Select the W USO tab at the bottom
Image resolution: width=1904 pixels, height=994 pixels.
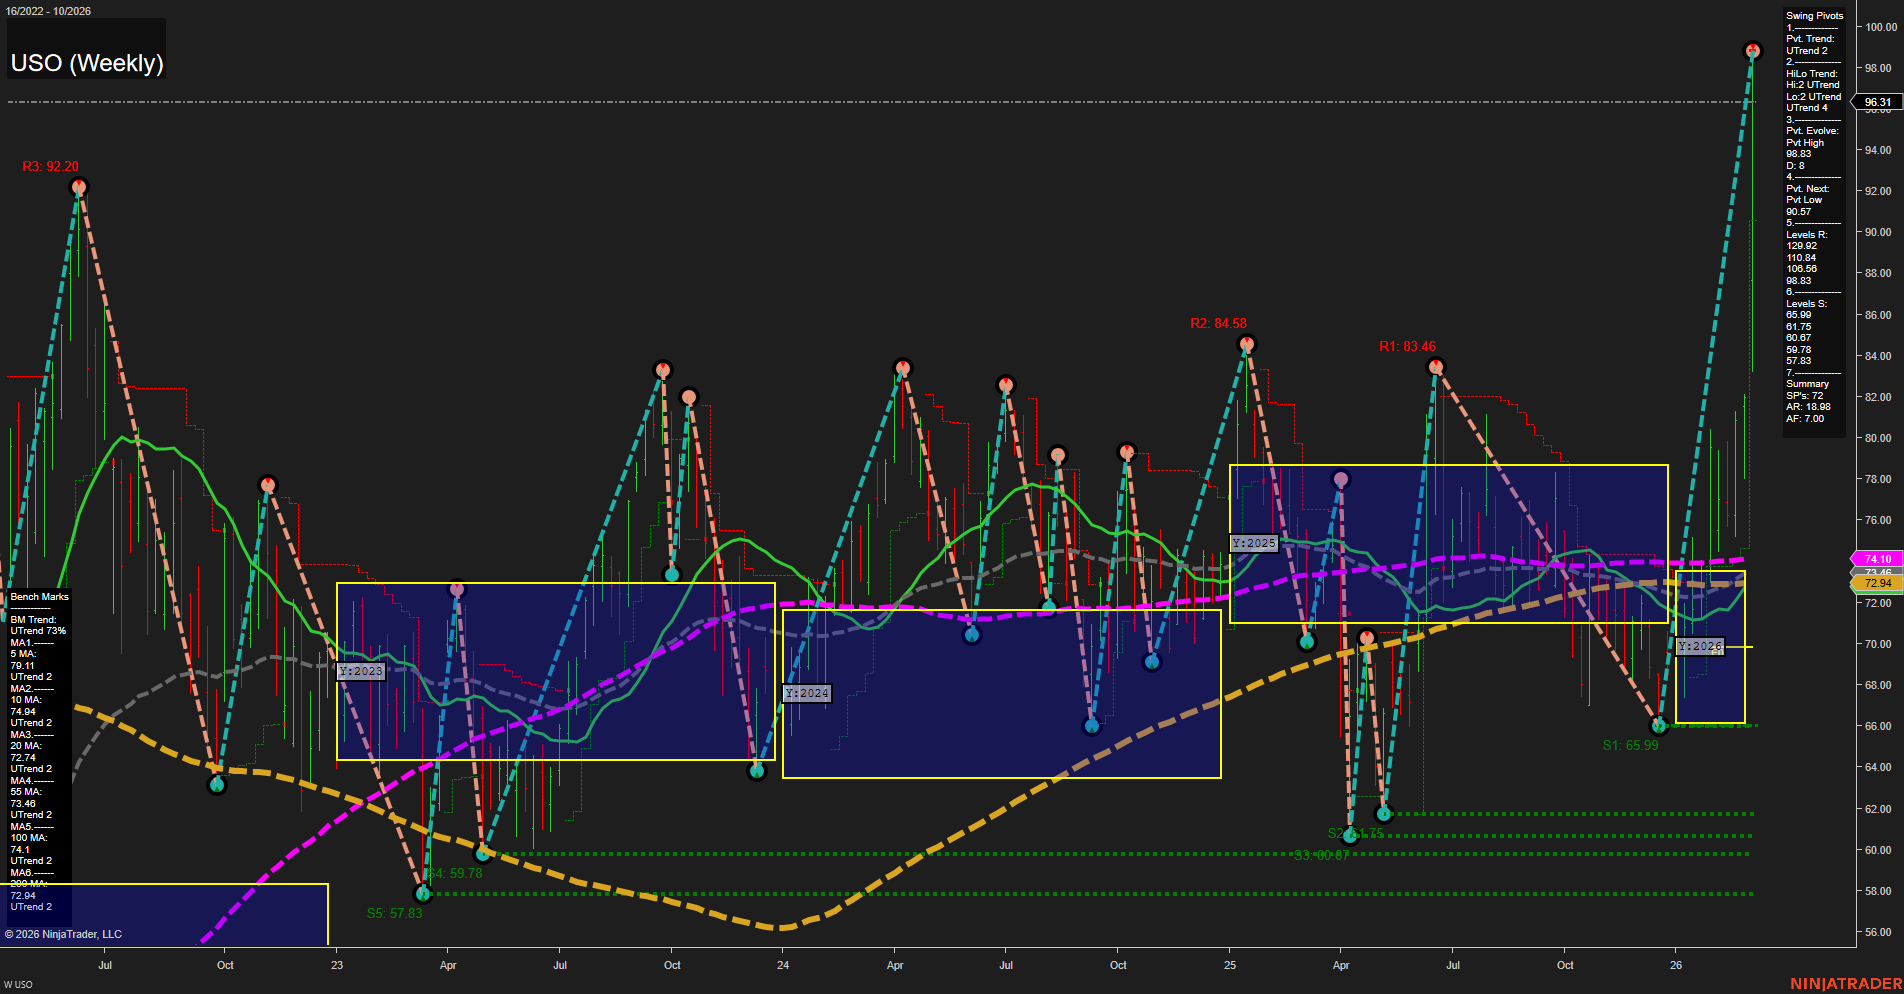pos(20,983)
